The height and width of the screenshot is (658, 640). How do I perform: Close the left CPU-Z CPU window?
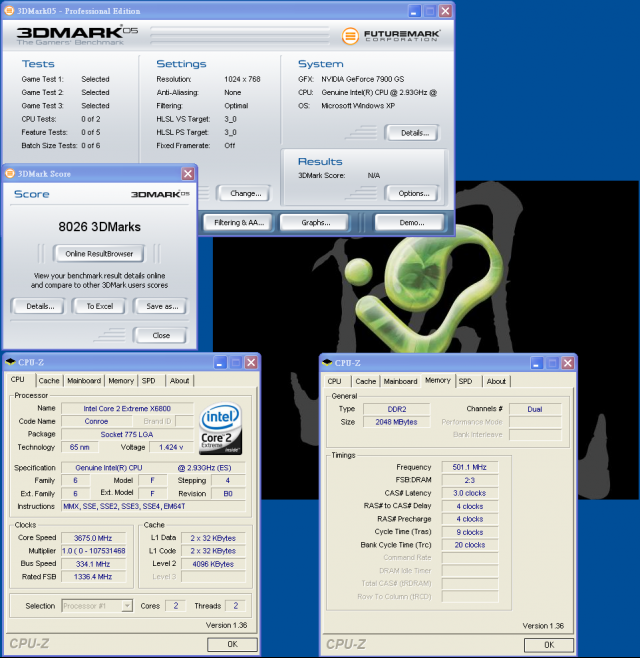251,362
